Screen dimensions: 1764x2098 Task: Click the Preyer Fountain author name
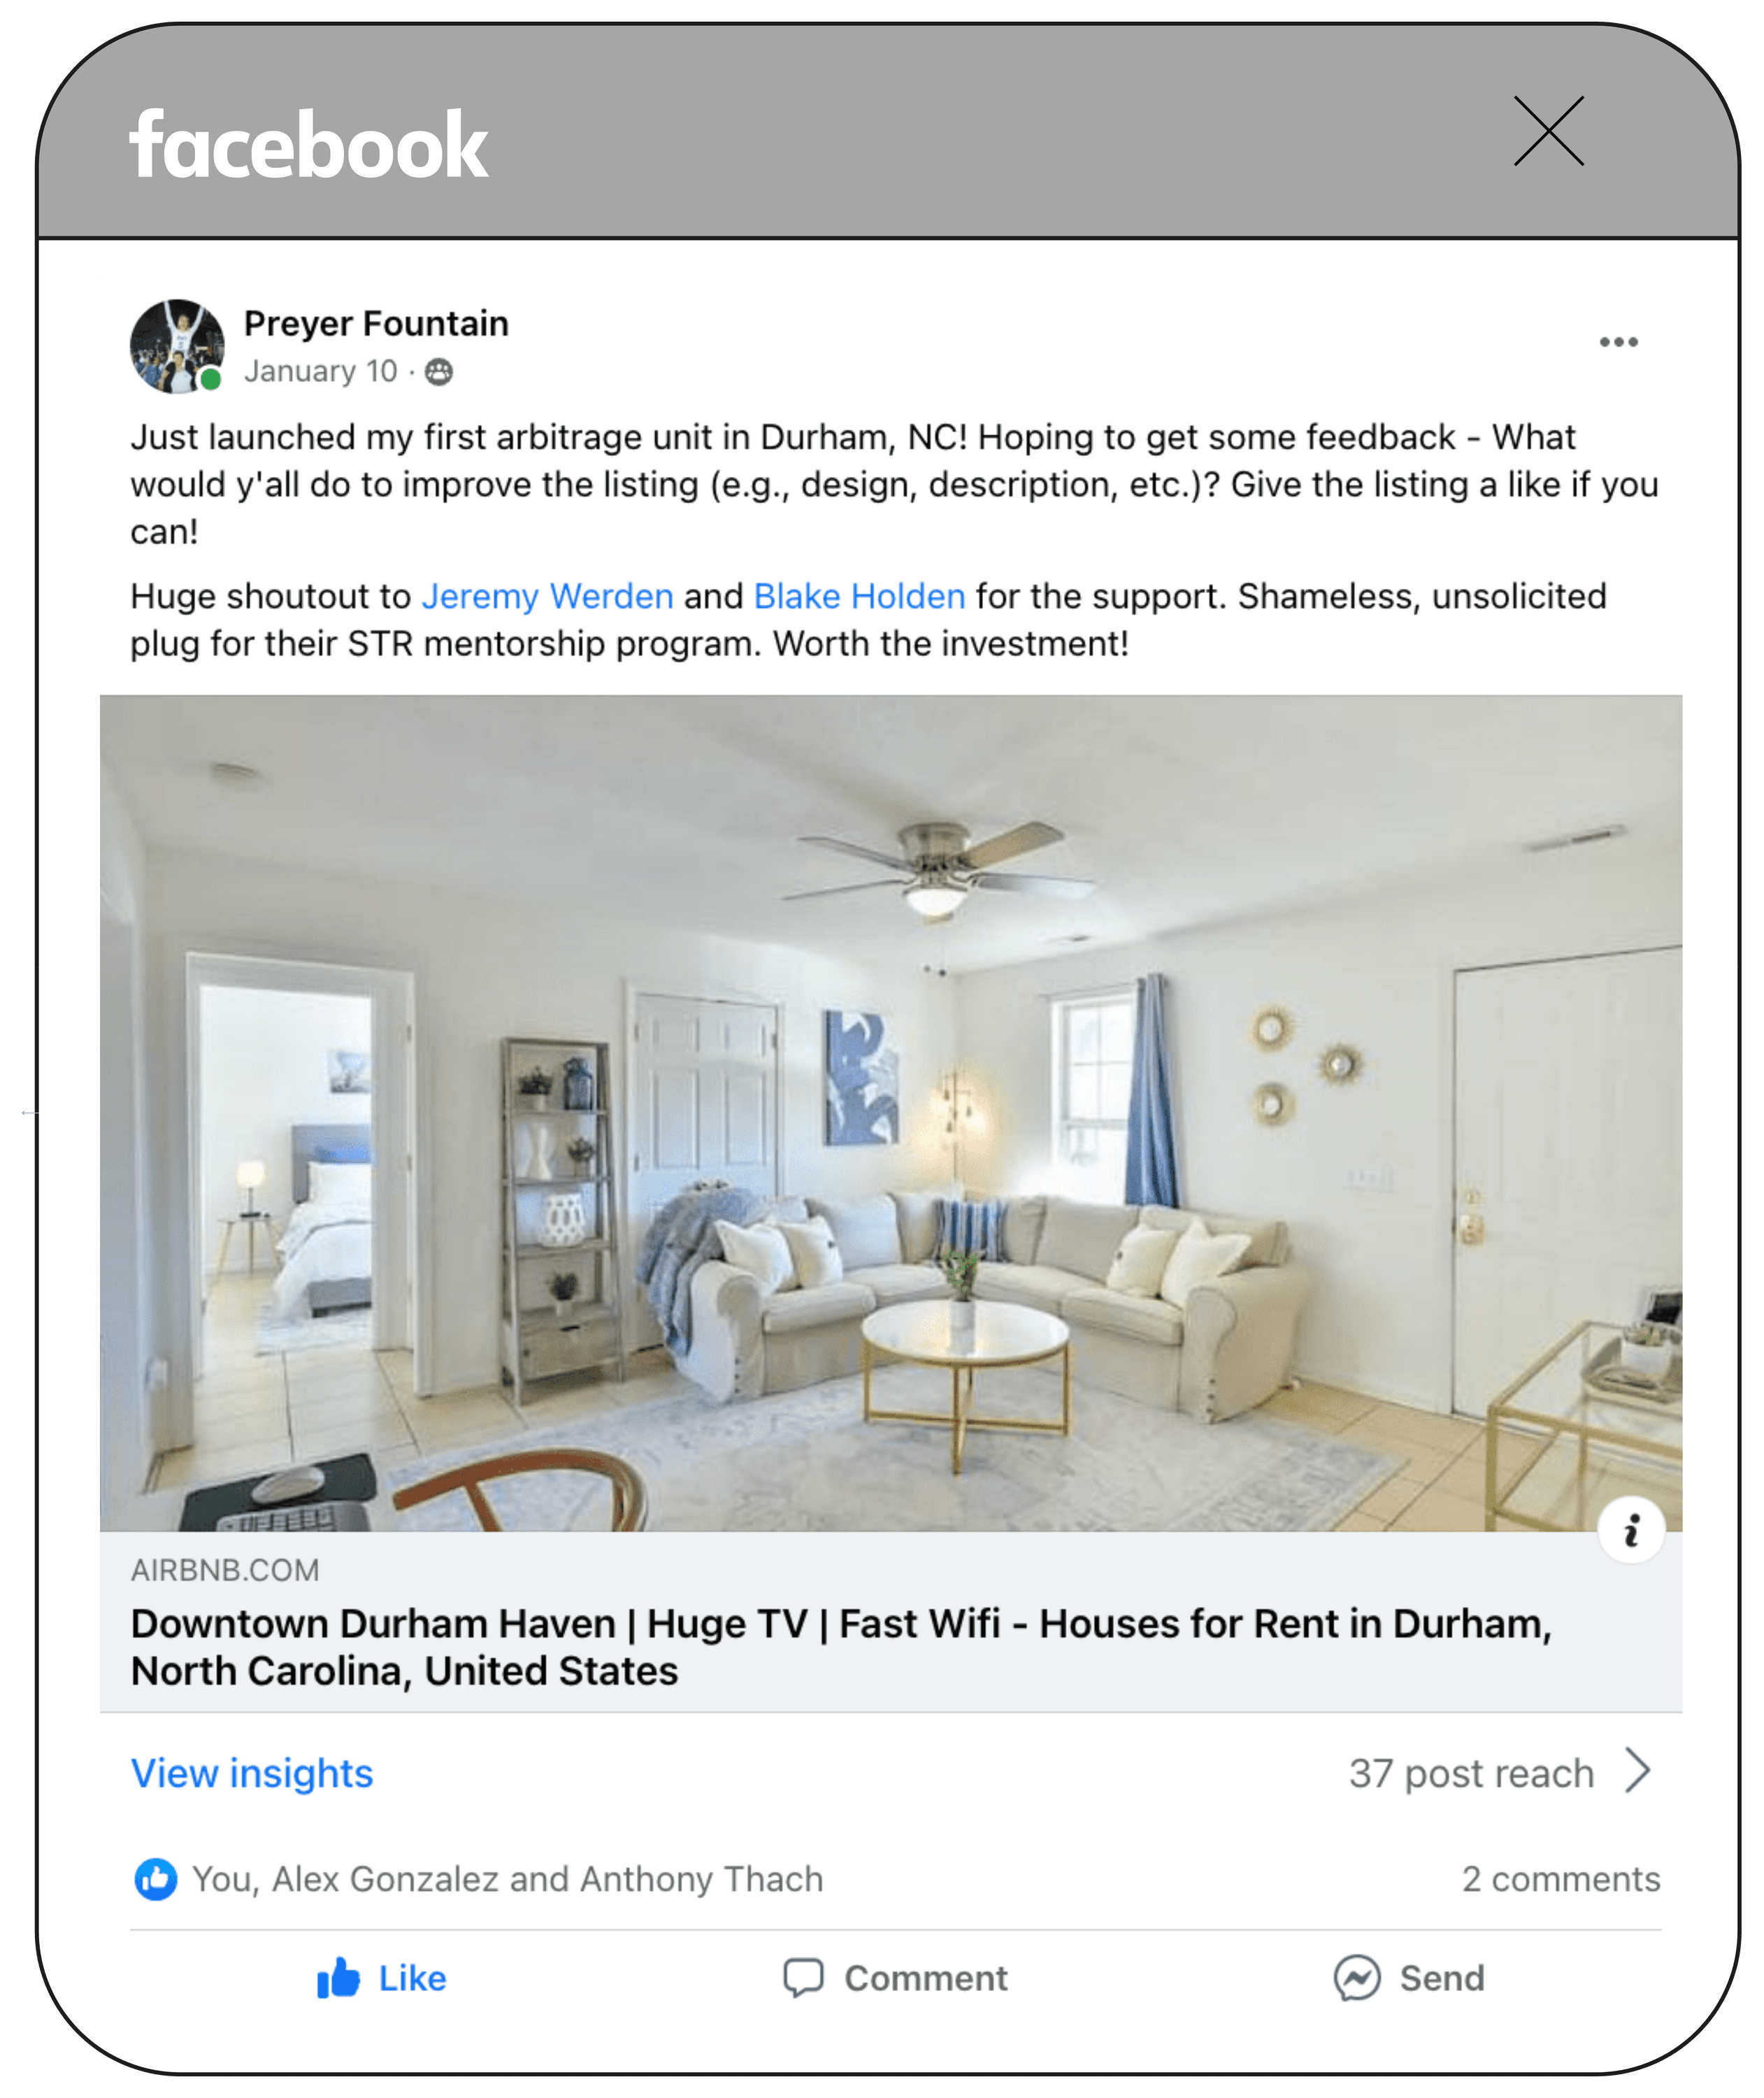[376, 324]
